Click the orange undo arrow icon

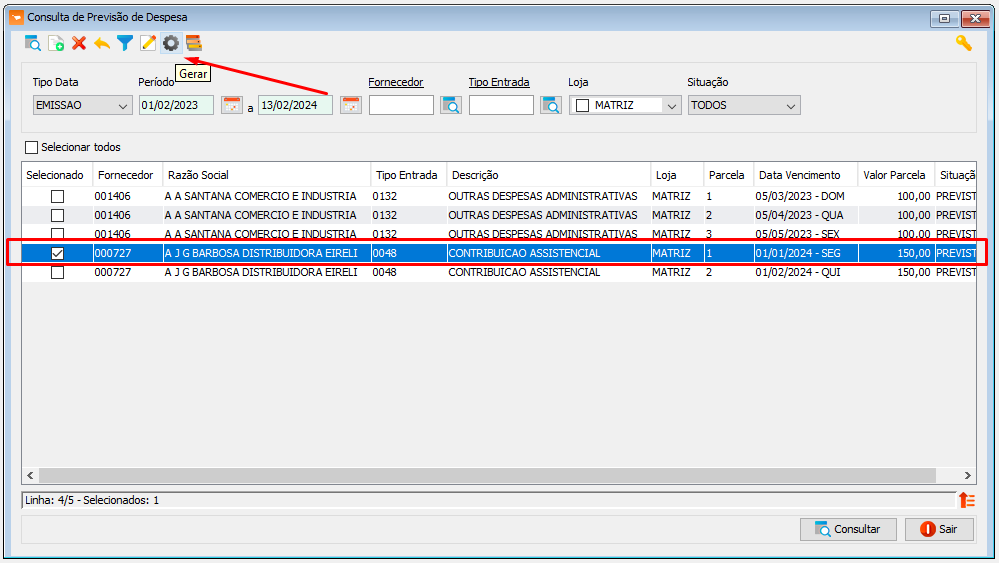pos(102,43)
